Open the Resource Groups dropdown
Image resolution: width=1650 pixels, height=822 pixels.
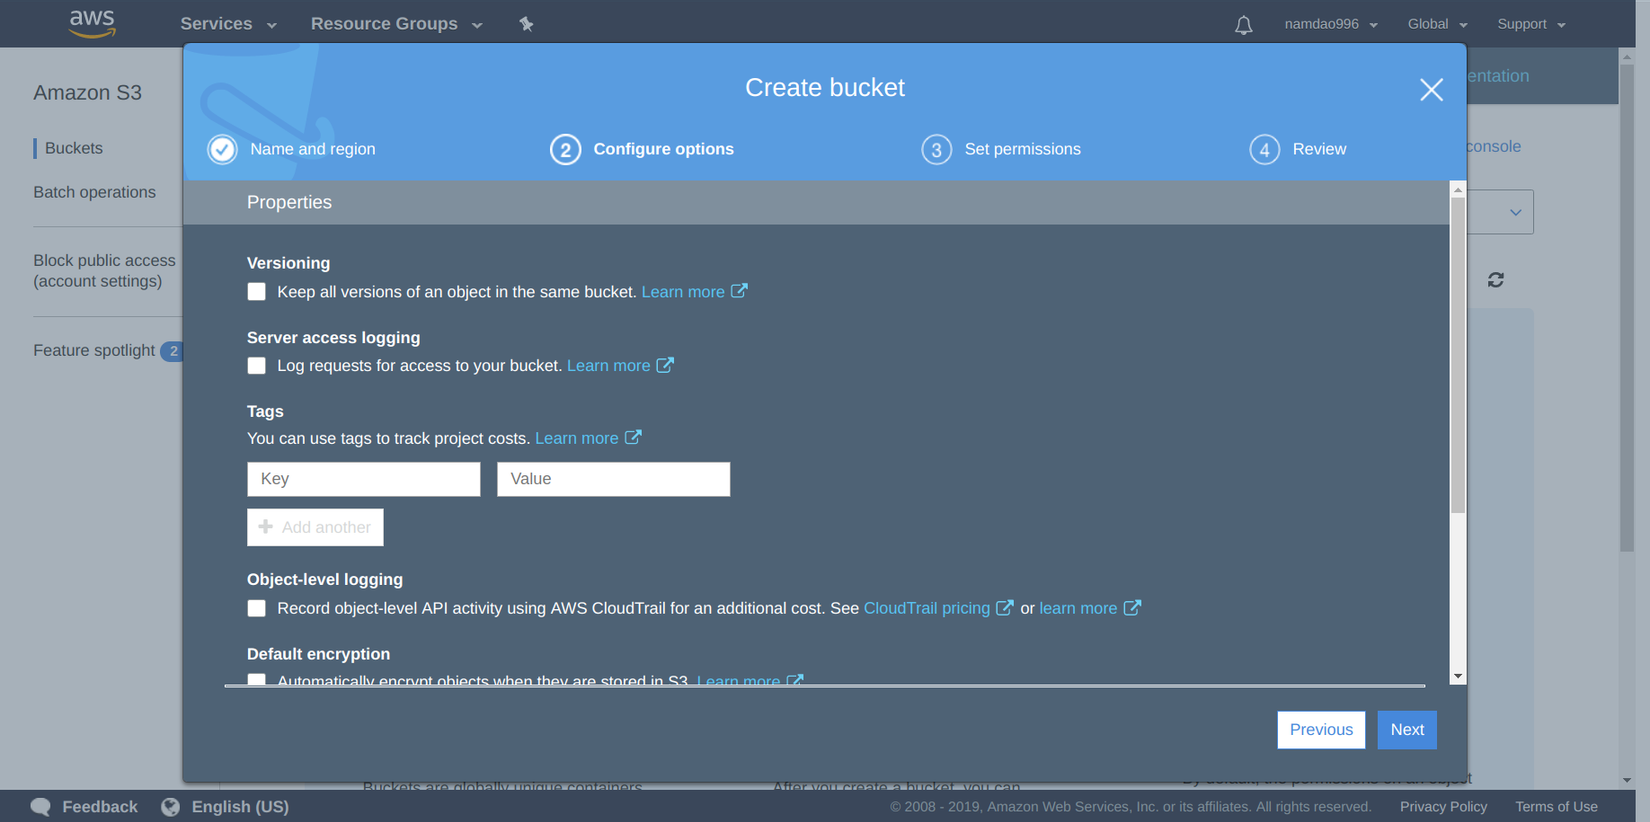point(397,24)
